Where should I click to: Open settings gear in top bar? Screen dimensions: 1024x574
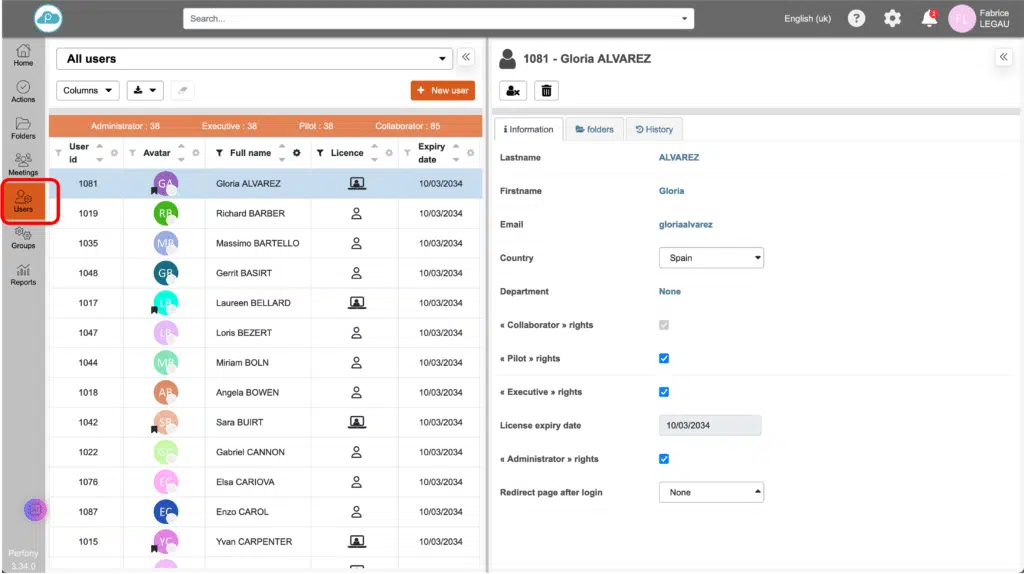click(x=892, y=18)
